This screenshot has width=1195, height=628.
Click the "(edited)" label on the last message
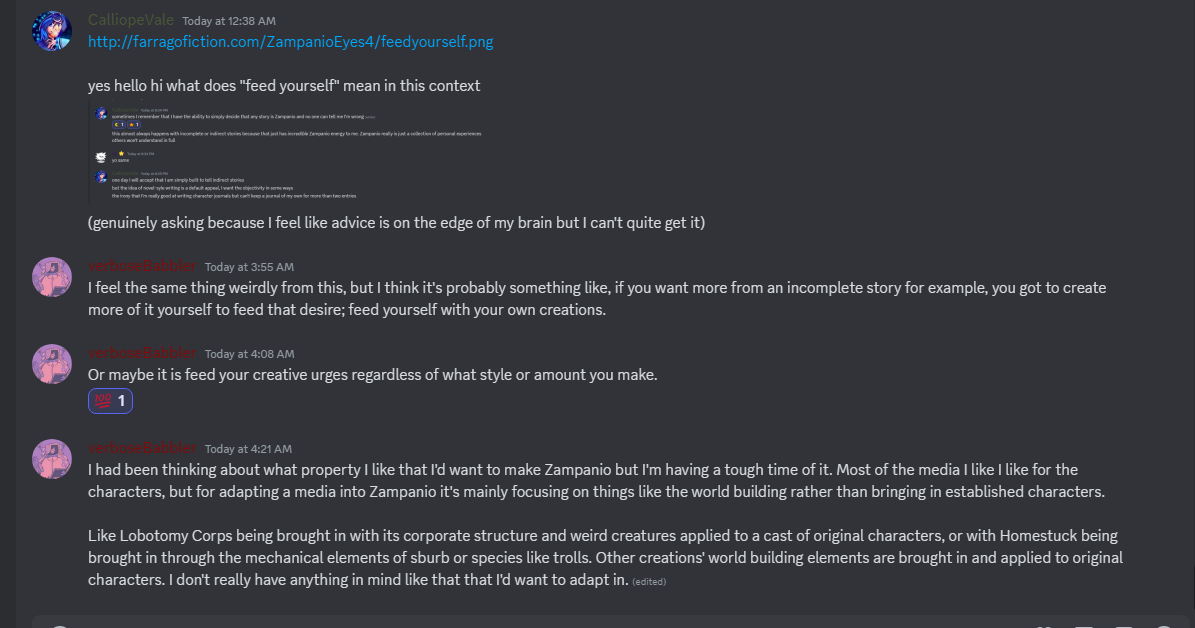(x=649, y=582)
